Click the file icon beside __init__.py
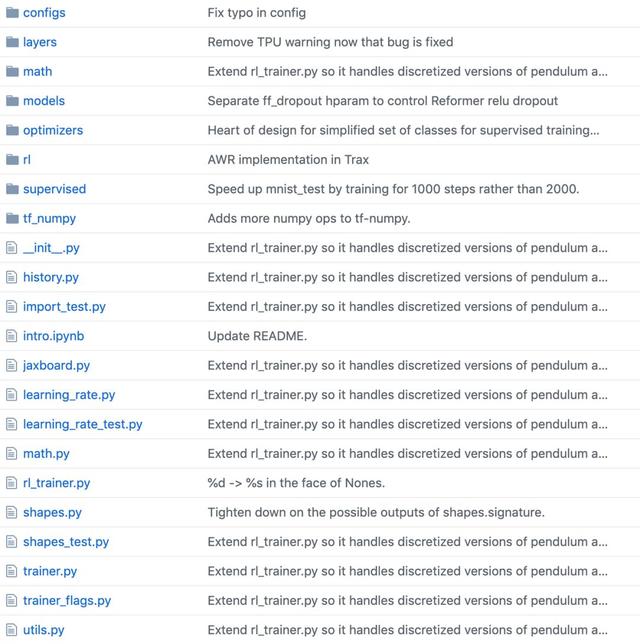Screen dimensions: 640x644 click(12, 248)
